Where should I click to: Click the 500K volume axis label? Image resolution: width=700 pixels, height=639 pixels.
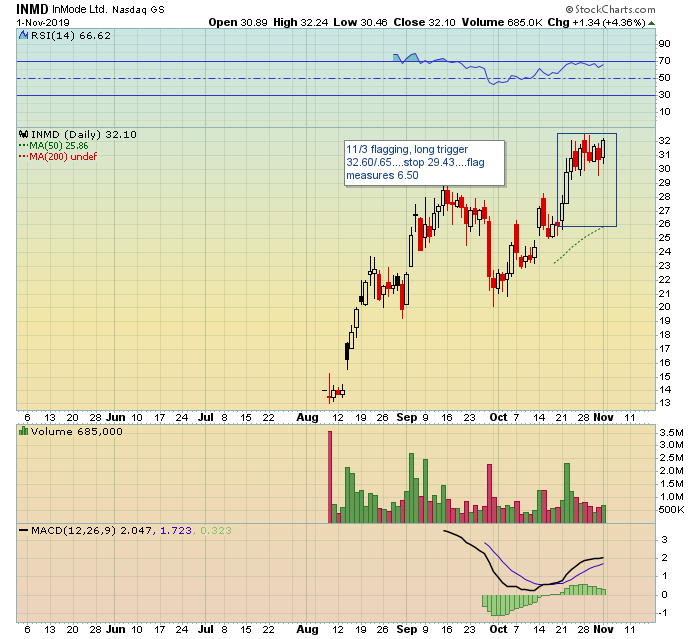coord(671,510)
